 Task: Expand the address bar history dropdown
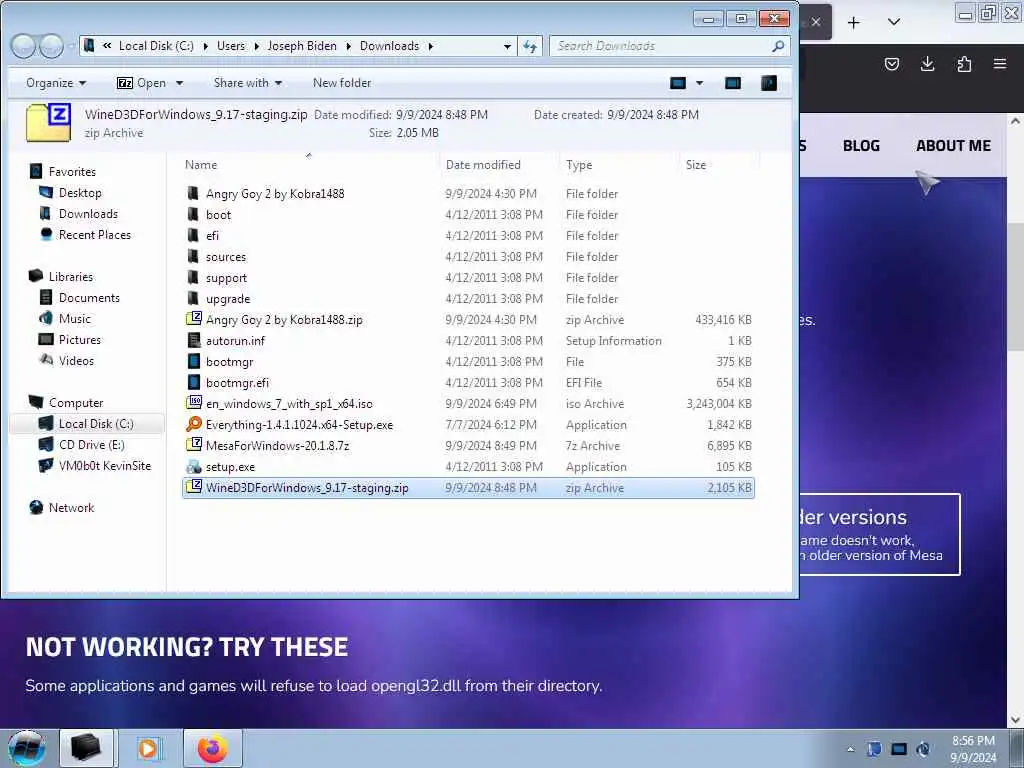[x=507, y=46]
